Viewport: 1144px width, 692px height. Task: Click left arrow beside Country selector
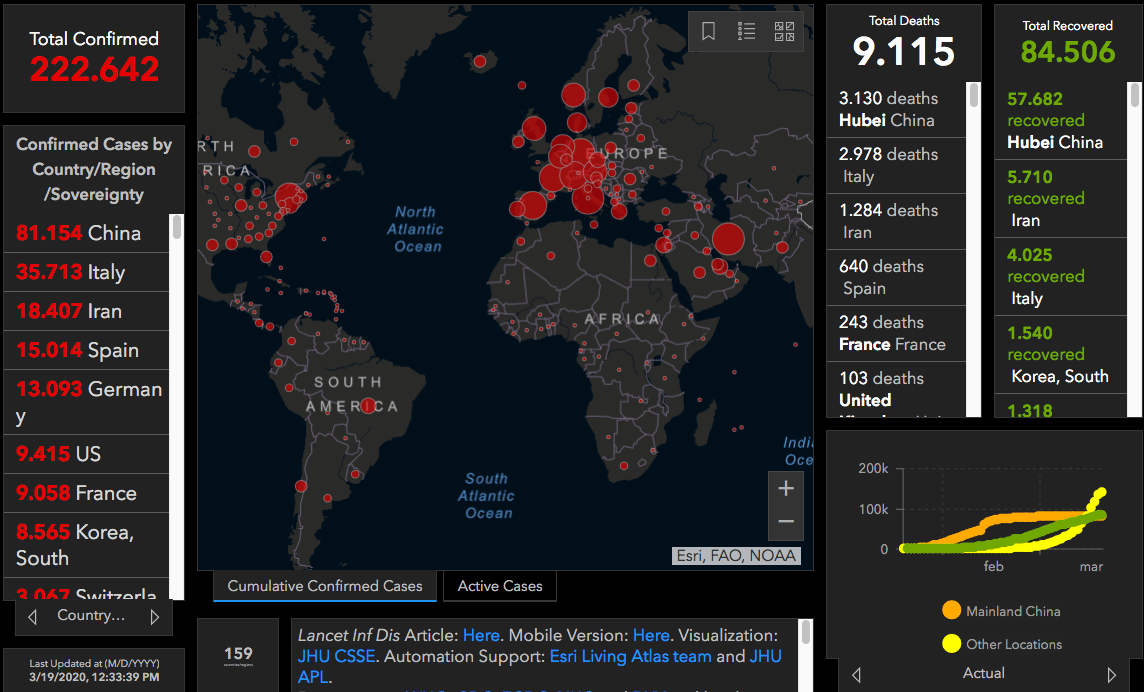coord(32,617)
